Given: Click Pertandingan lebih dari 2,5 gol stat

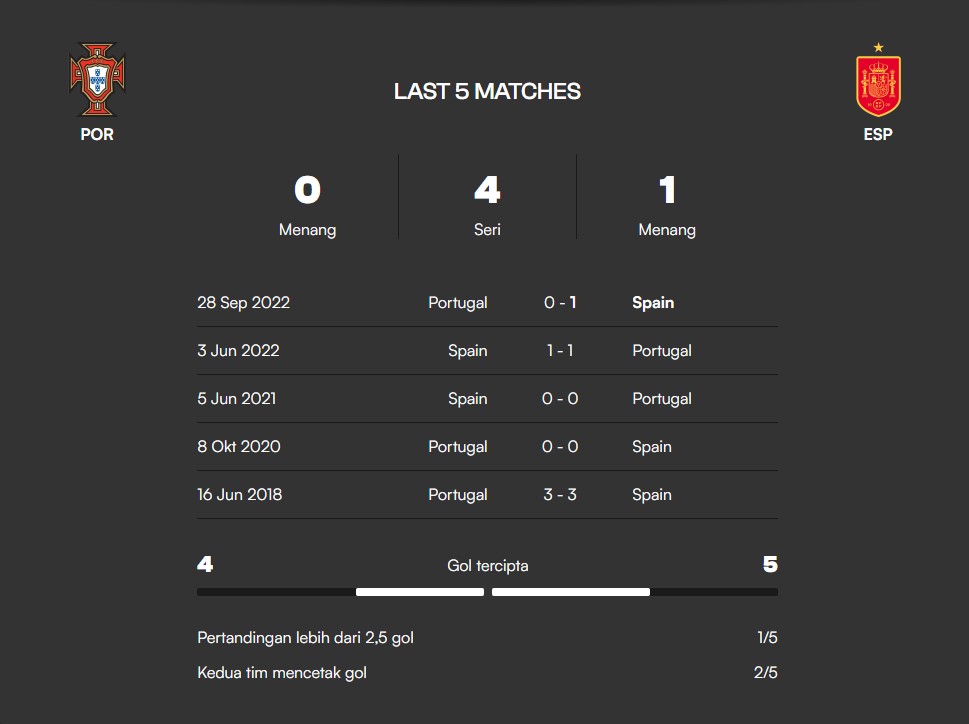Looking at the screenshot, I should pos(487,638).
